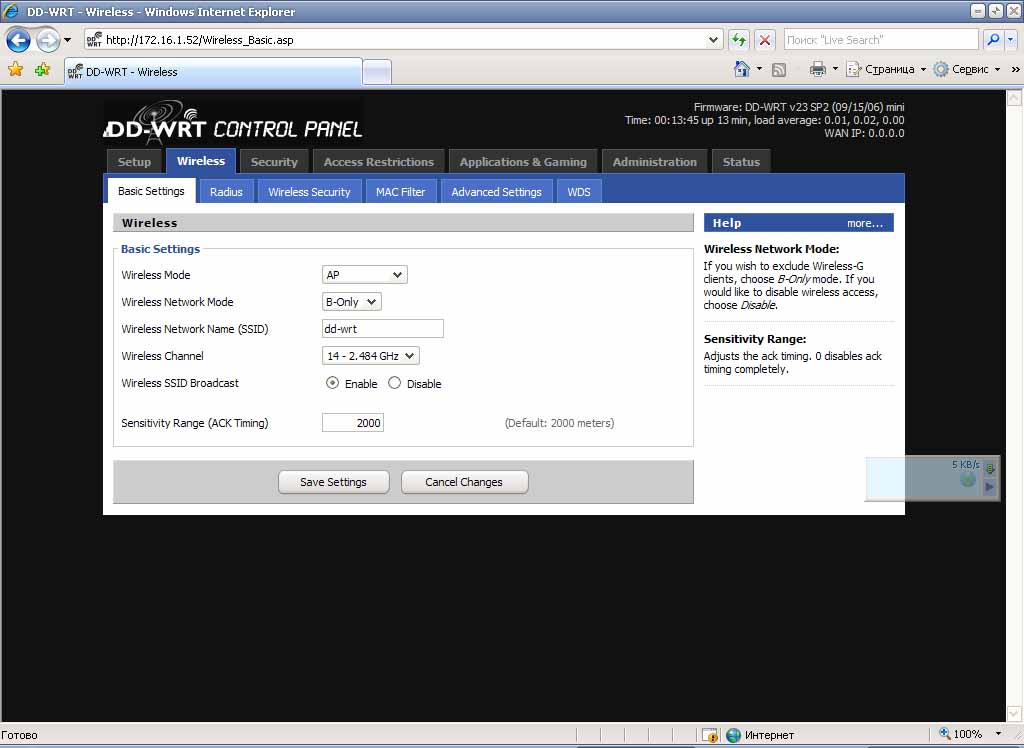The width and height of the screenshot is (1024, 748).
Task: Click the Sensitivity Range input field
Action: pyautogui.click(x=353, y=423)
